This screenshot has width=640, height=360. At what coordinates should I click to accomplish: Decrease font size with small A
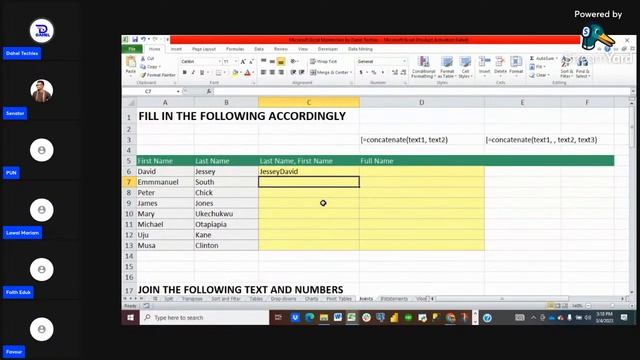click(251, 62)
